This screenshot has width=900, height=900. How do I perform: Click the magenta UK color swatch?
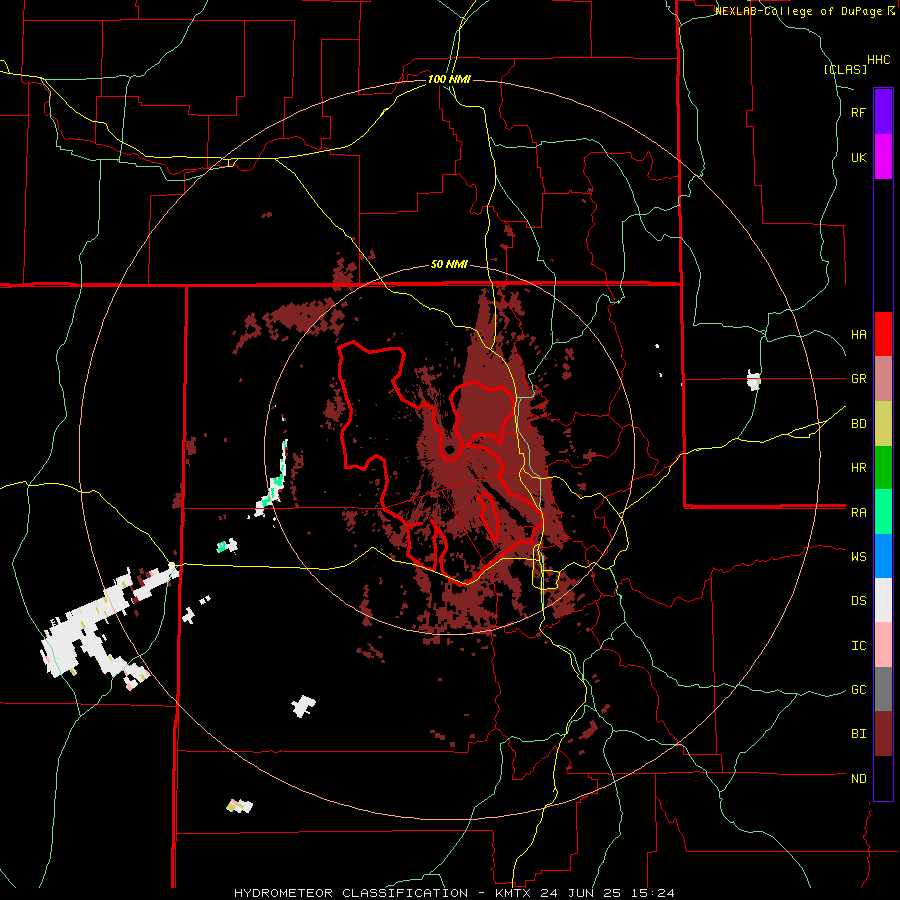pos(883,156)
